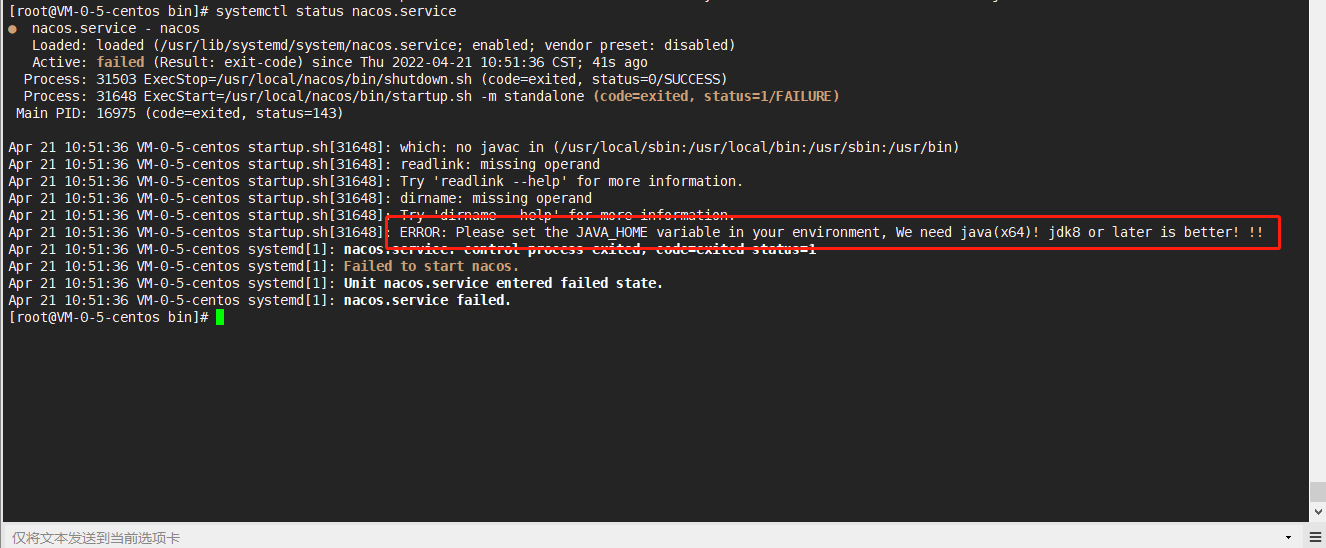This screenshot has height=548, width=1326.
Task: Click the scrollbar down arrow
Action: pyautogui.click(x=1318, y=513)
